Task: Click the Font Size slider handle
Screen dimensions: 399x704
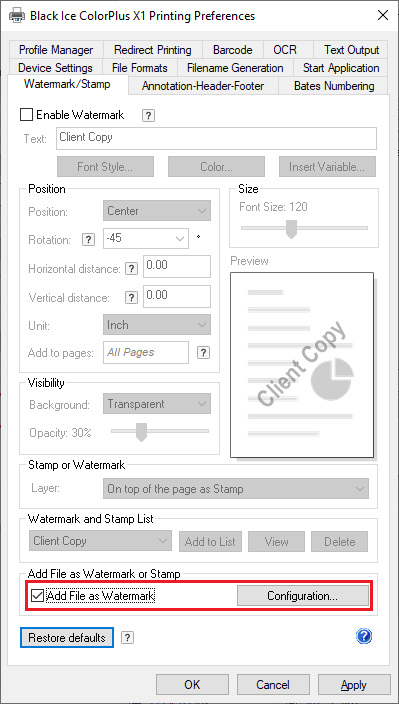Action: tap(292, 229)
